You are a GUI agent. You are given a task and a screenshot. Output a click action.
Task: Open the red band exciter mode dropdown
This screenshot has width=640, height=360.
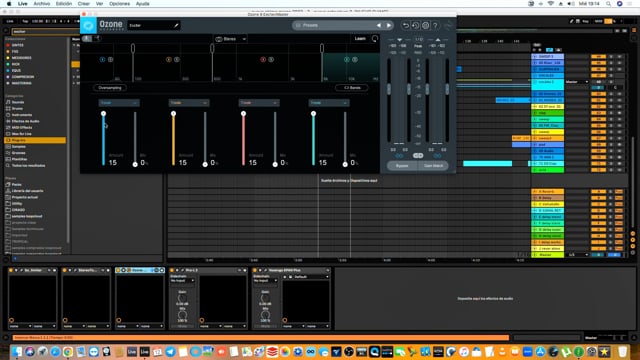[259, 103]
